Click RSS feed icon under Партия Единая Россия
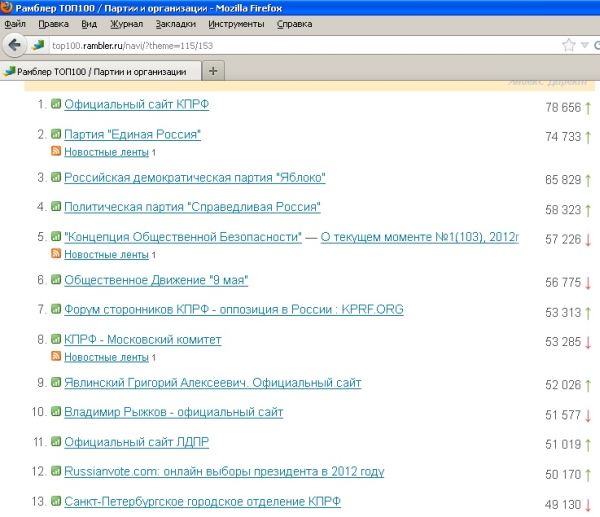The image size is (600, 517). tap(56, 152)
